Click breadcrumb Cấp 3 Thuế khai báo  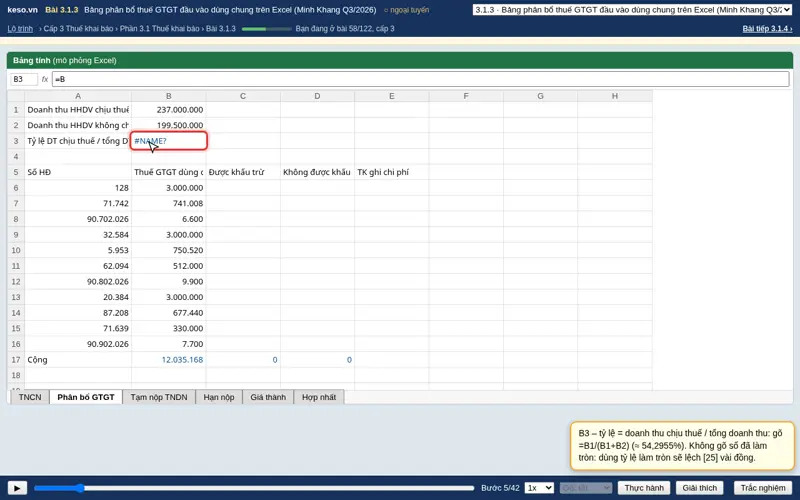(78, 29)
